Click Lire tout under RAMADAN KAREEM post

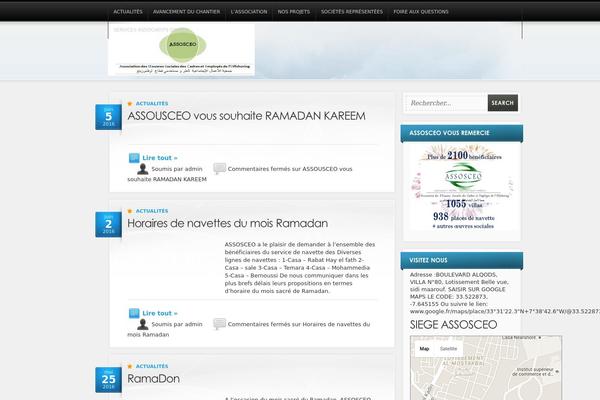point(160,158)
